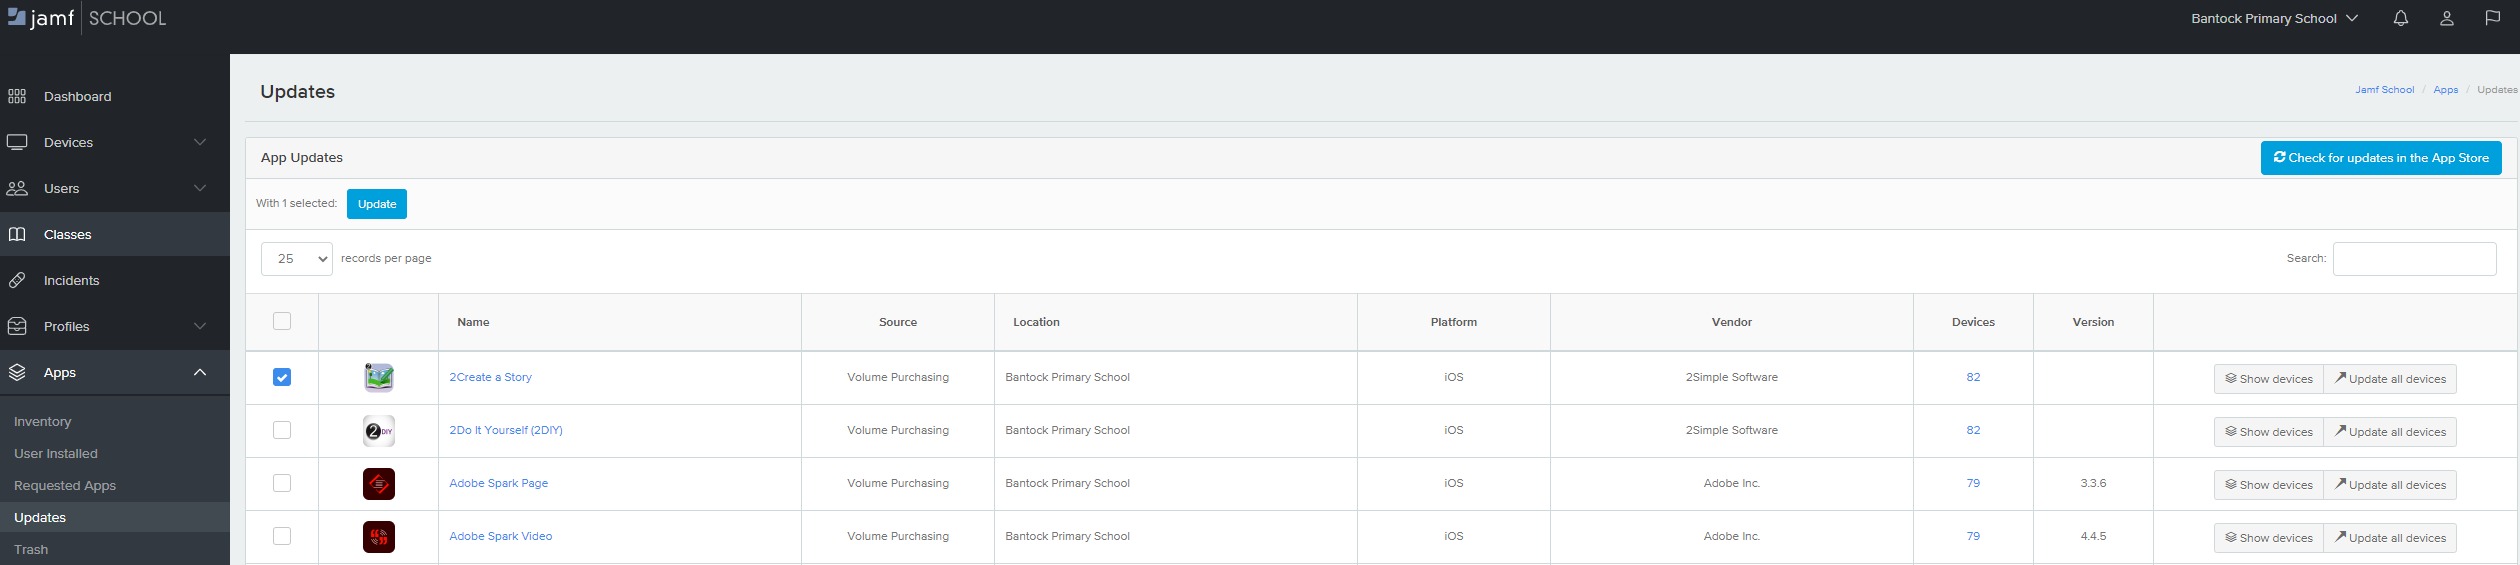
Task: Click the Jamf School logo
Action: [87, 18]
